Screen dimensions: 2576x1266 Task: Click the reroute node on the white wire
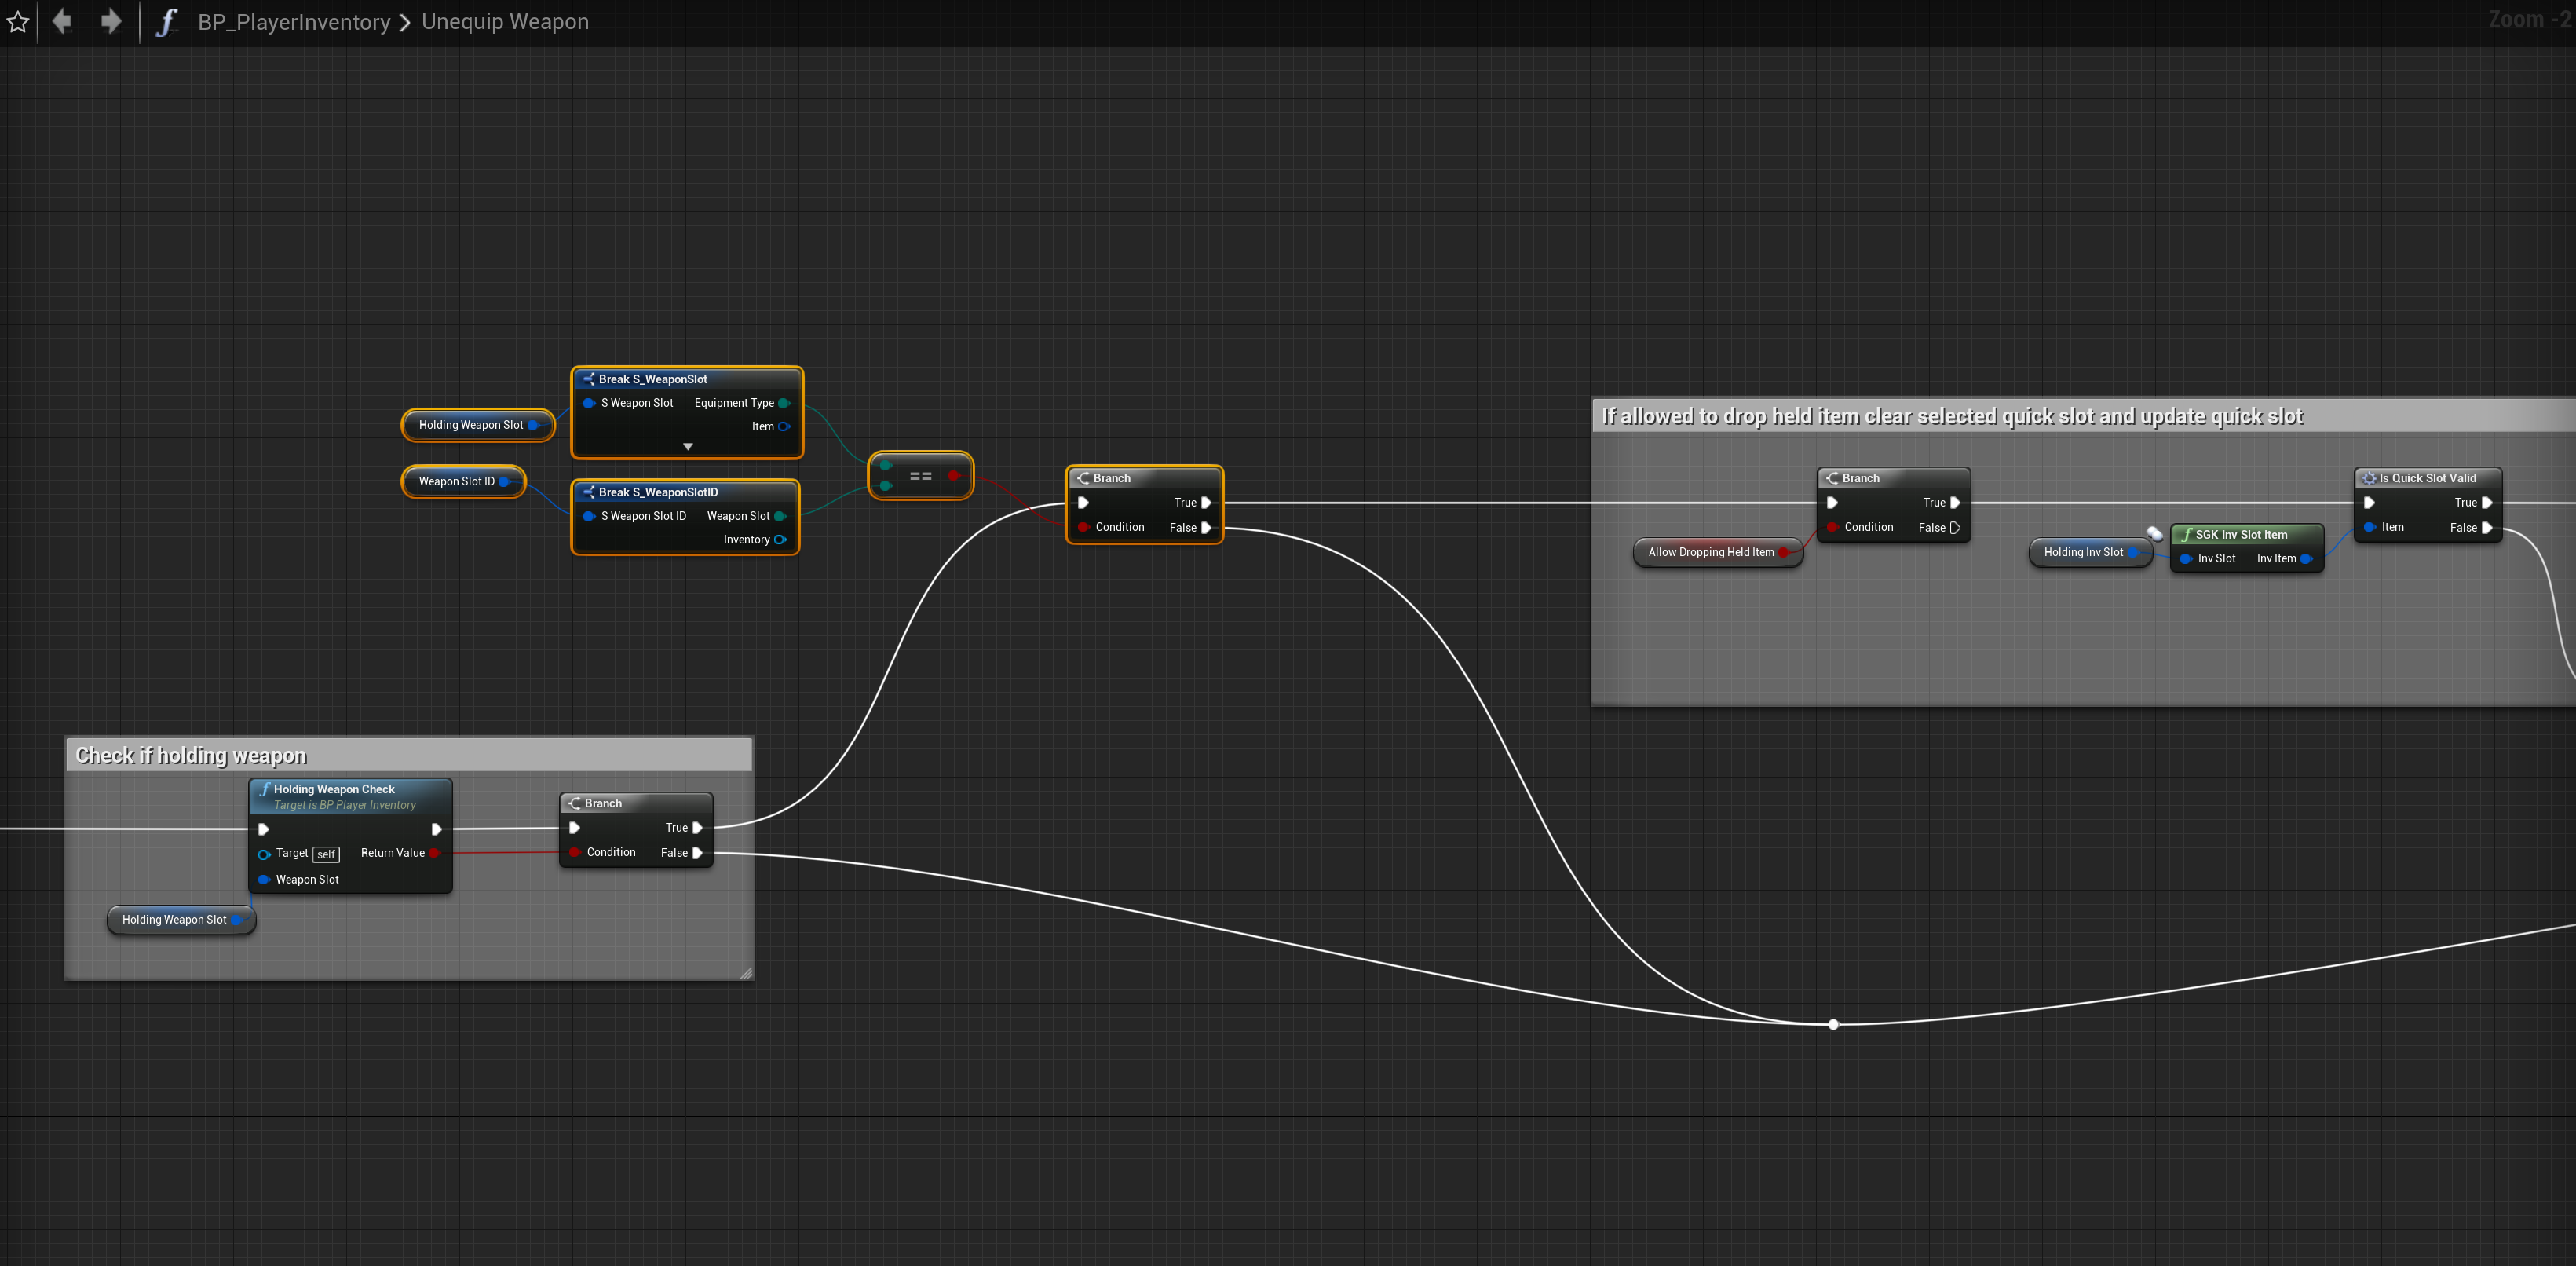point(1832,1024)
